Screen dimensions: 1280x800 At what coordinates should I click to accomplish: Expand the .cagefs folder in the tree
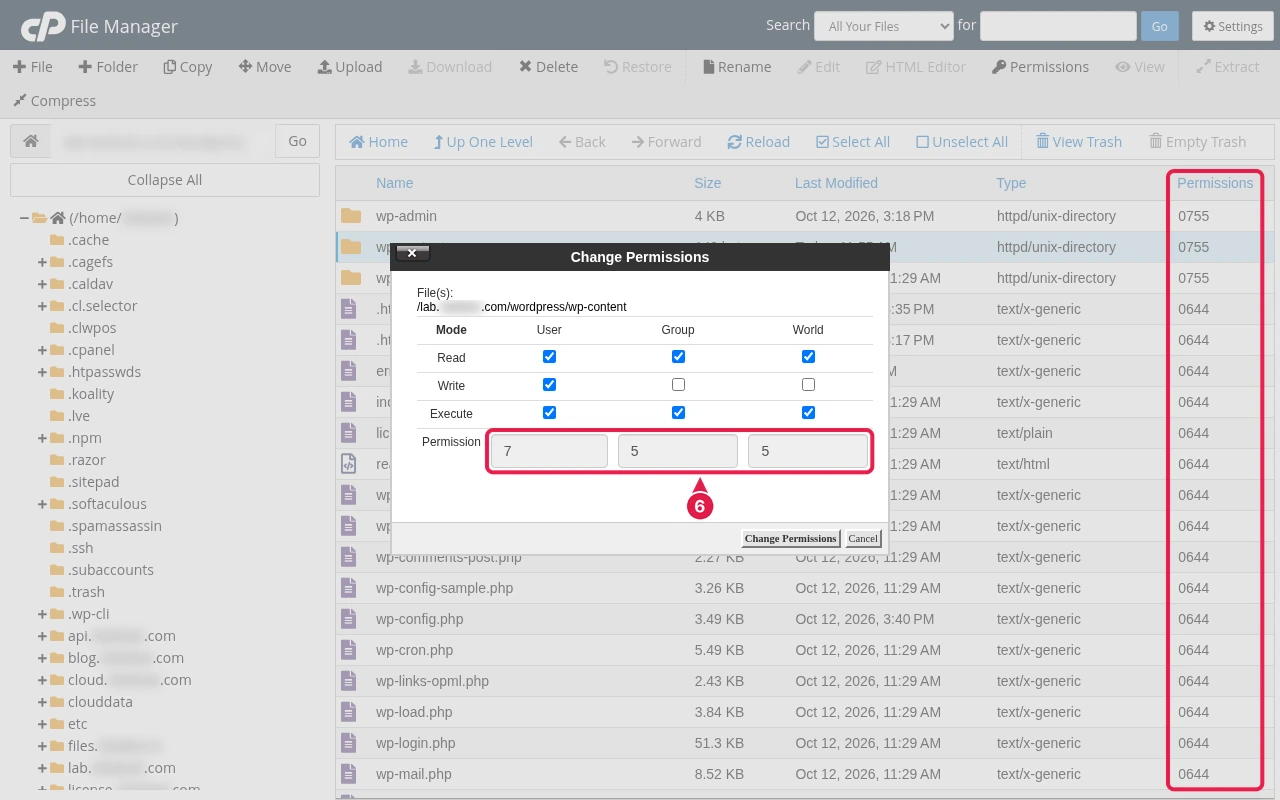pyautogui.click(x=42, y=262)
